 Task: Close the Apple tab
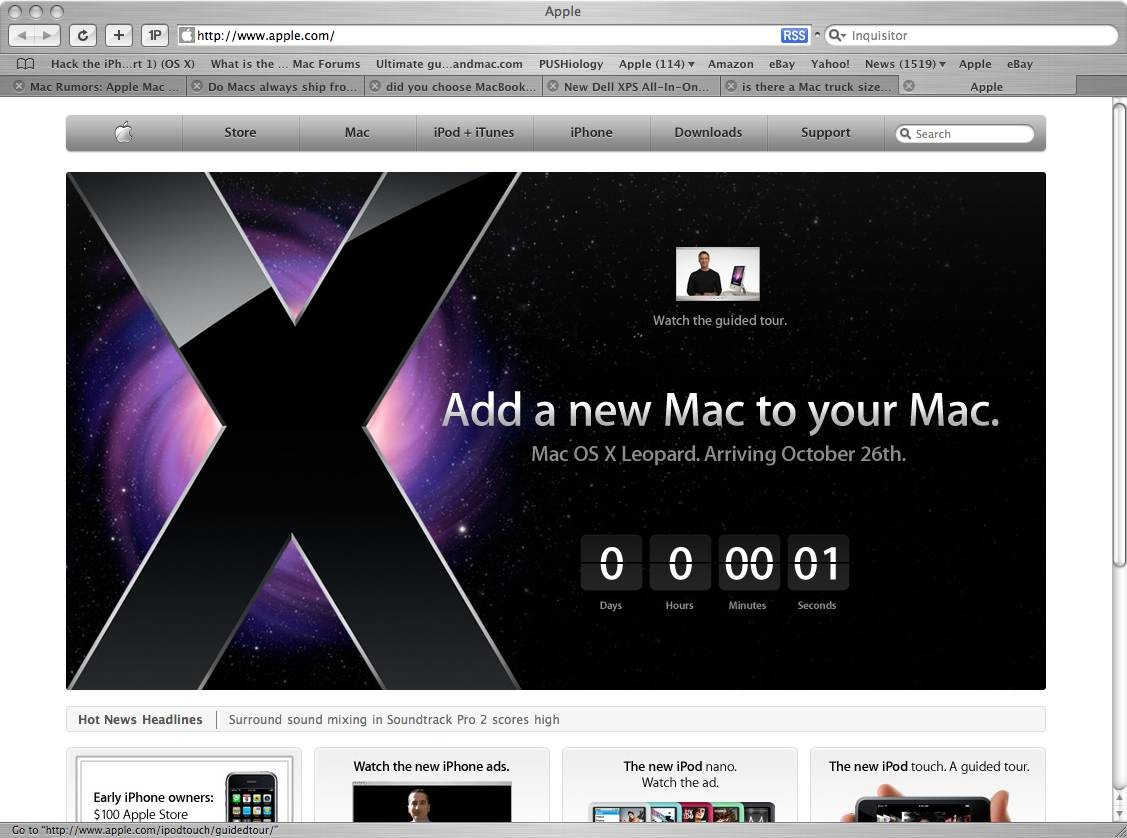point(908,86)
